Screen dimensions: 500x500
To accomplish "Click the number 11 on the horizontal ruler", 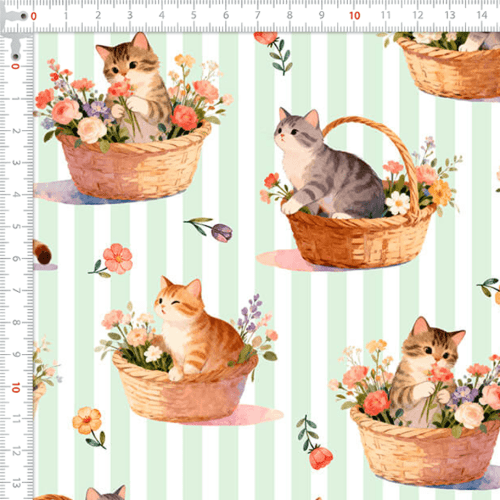I will (x=386, y=15).
